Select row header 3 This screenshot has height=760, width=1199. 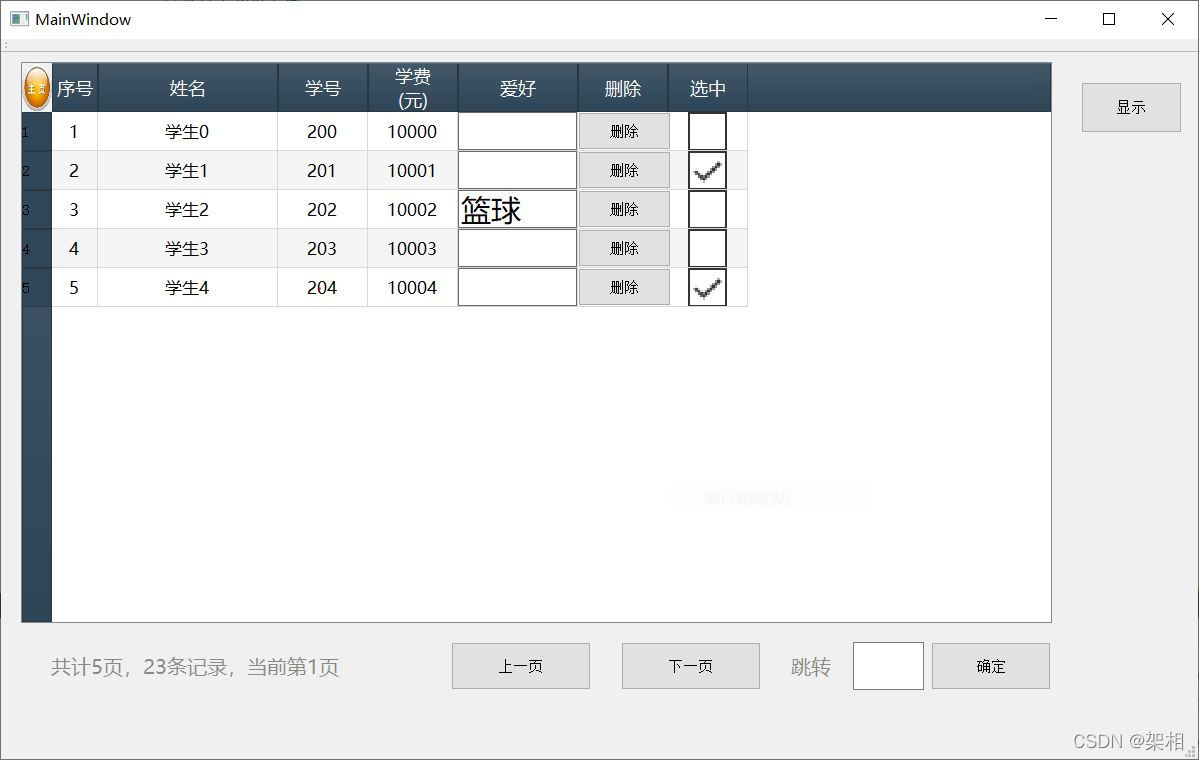coord(37,209)
